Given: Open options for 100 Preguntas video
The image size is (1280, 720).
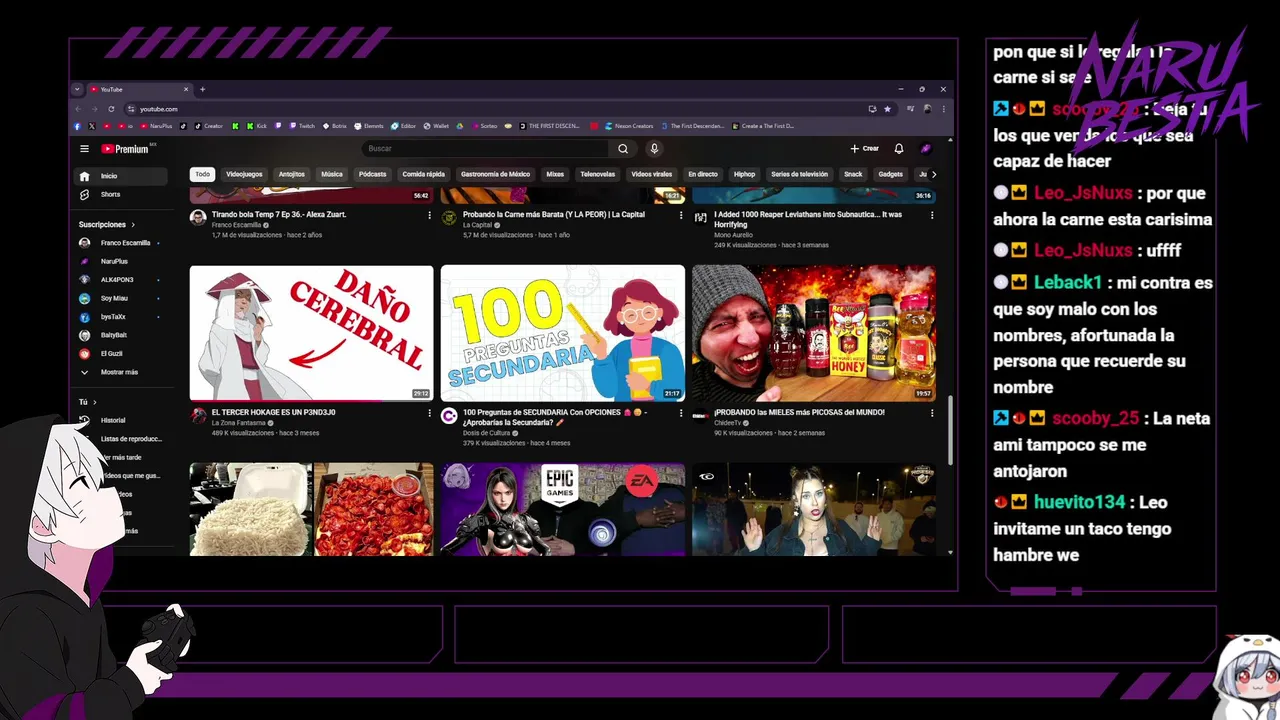Looking at the screenshot, I should pos(681,412).
